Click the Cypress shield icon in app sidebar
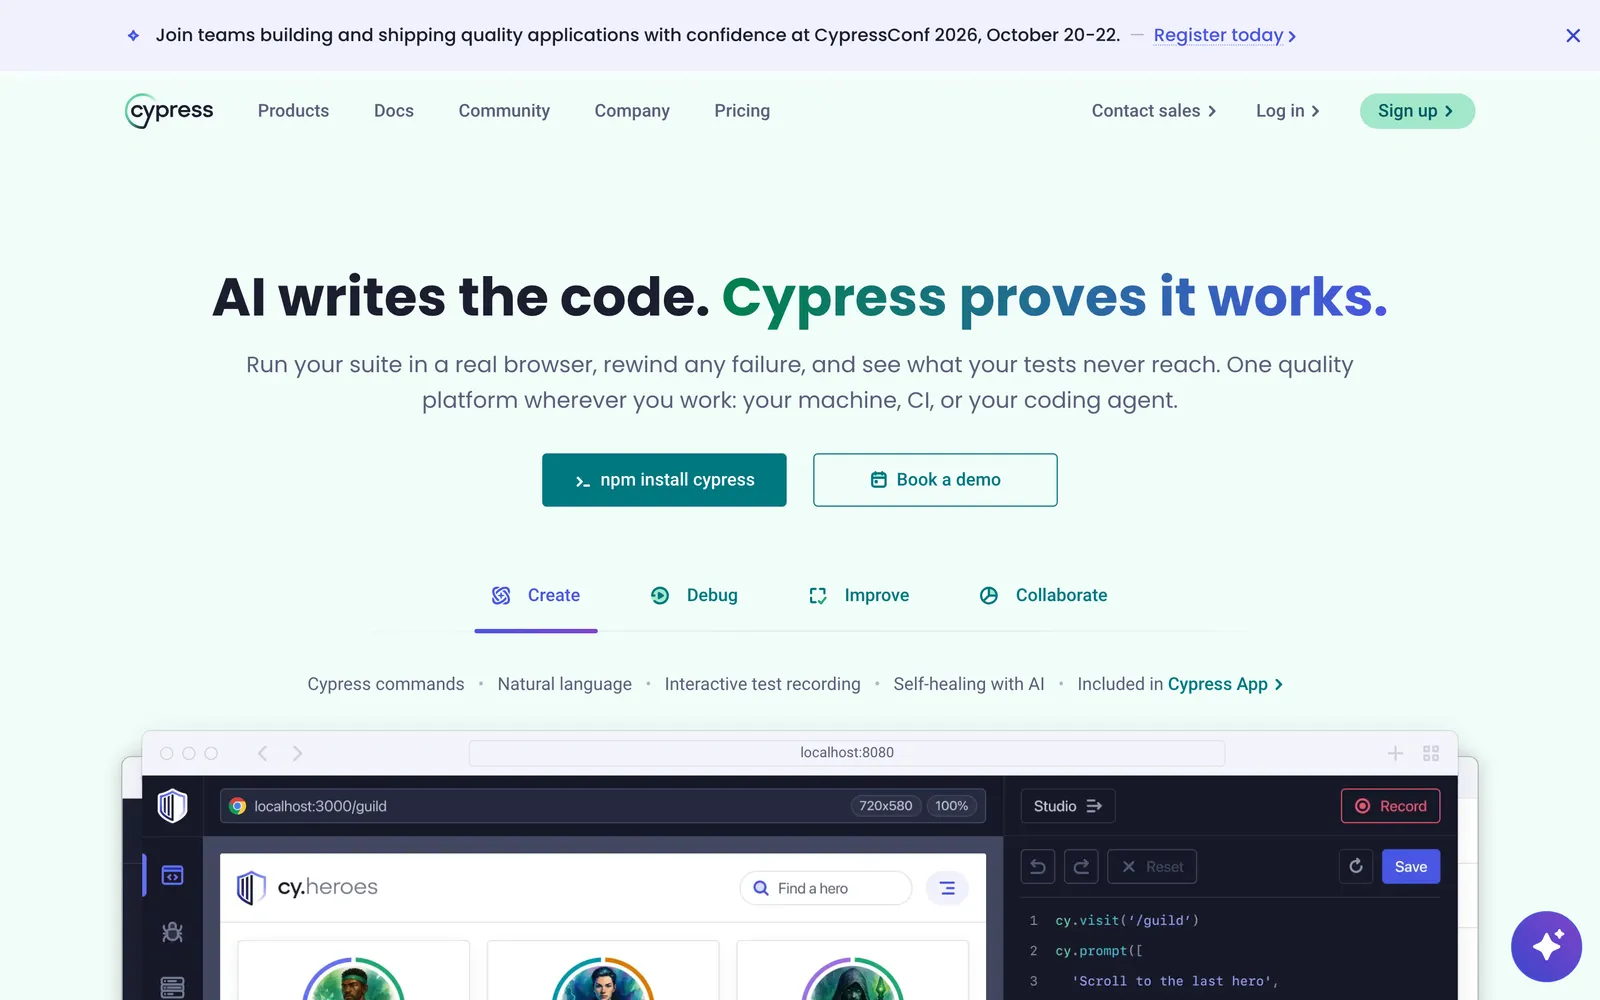The image size is (1600, 1000). coord(172,805)
